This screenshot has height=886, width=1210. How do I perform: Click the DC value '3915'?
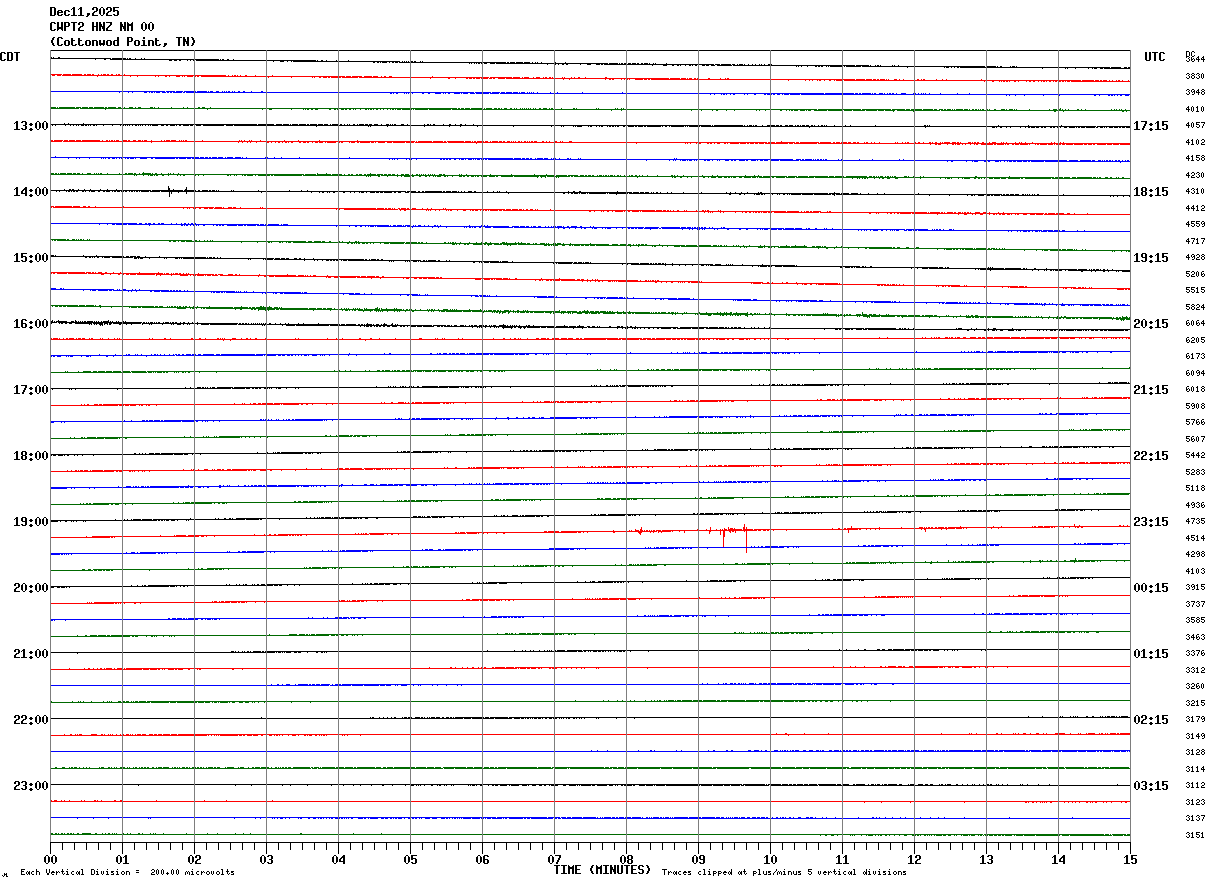(1195, 588)
